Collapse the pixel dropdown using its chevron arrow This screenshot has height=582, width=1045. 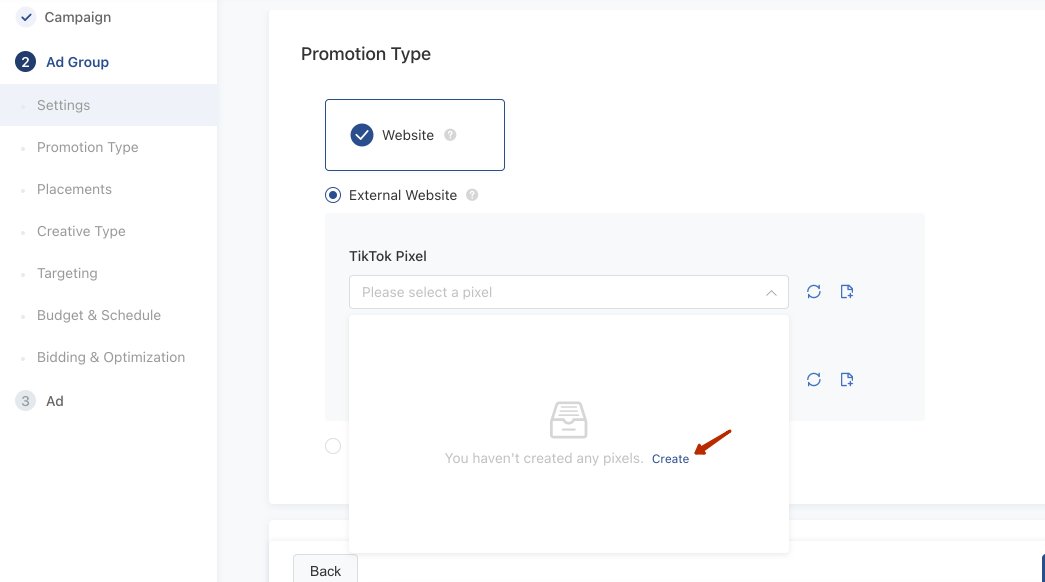(x=771, y=293)
